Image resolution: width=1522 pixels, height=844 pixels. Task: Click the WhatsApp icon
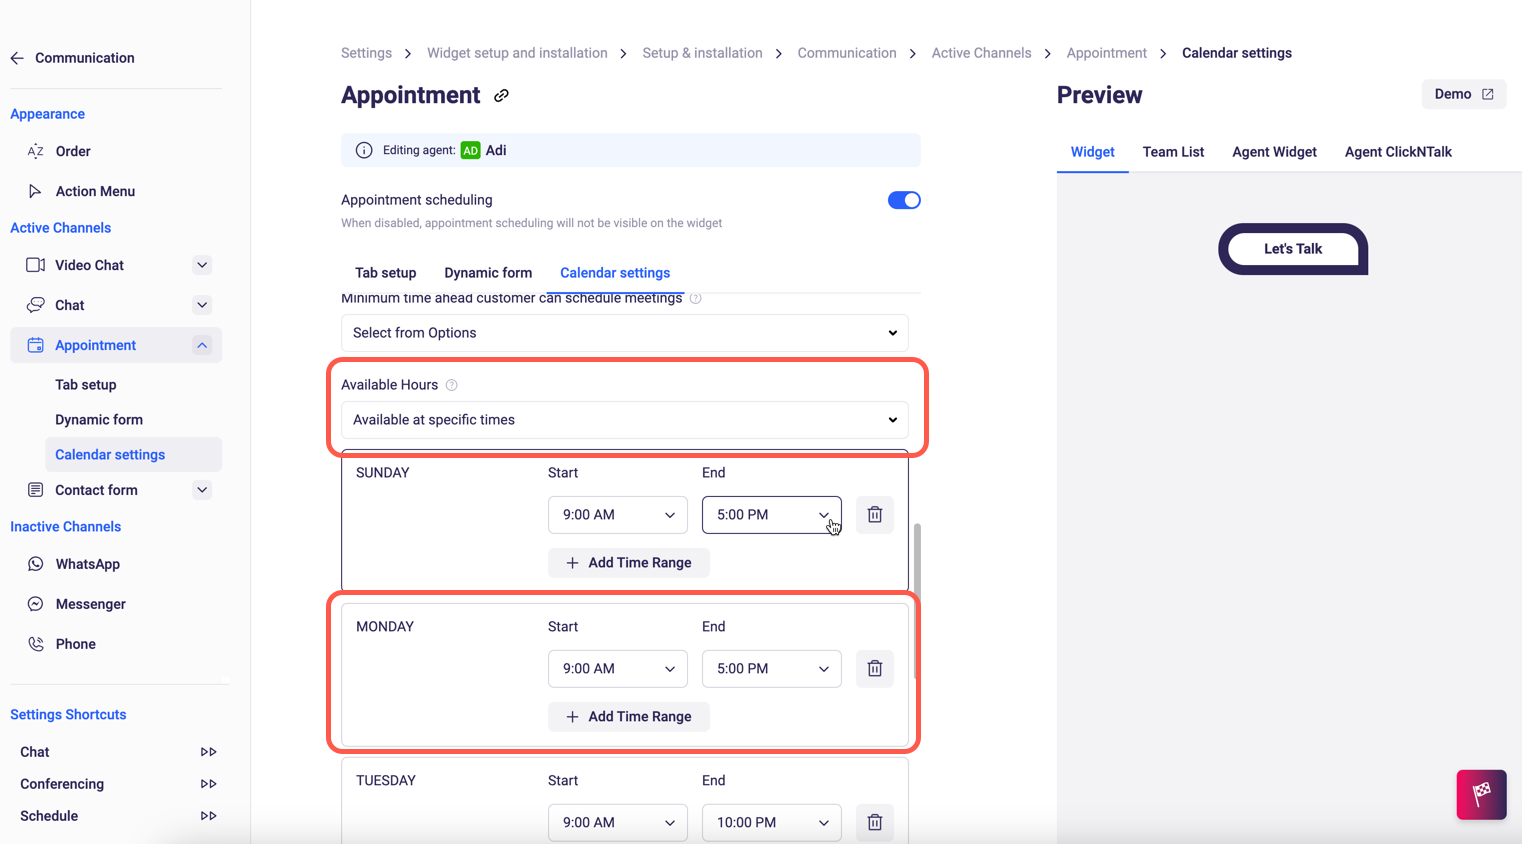point(35,564)
